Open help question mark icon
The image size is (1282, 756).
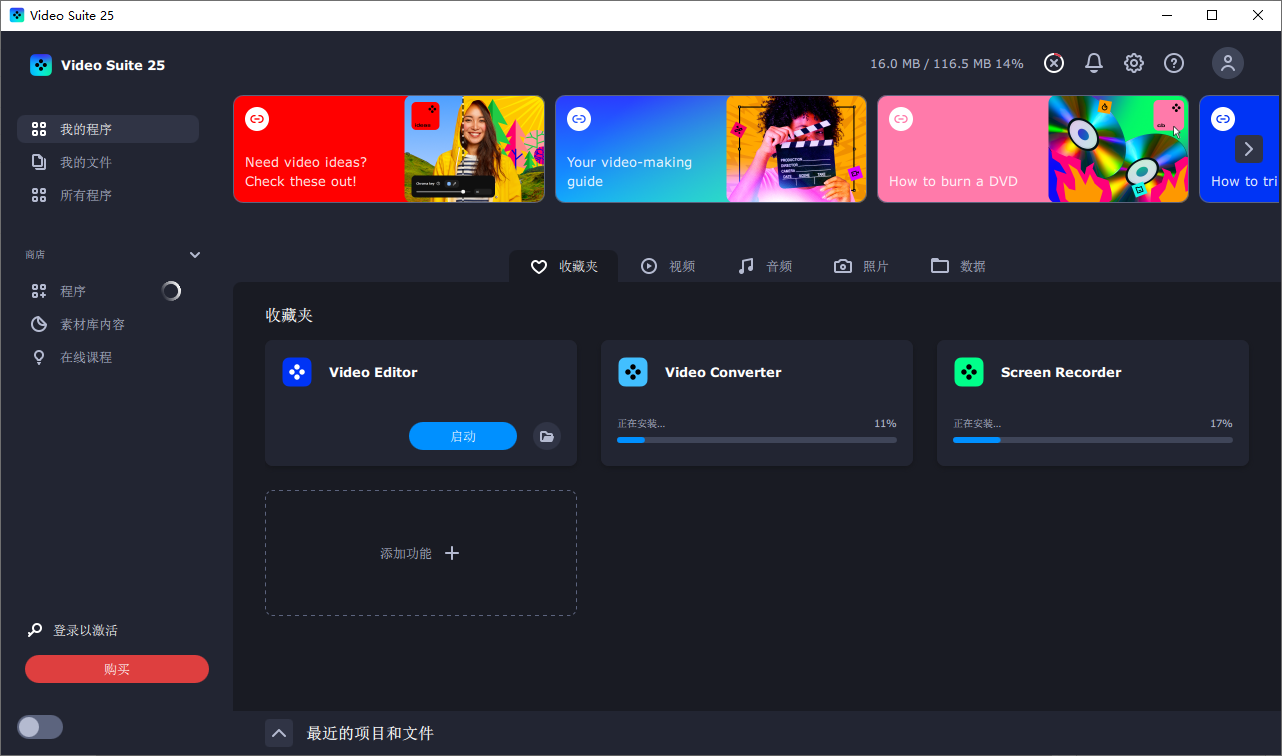pos(1174,63)
